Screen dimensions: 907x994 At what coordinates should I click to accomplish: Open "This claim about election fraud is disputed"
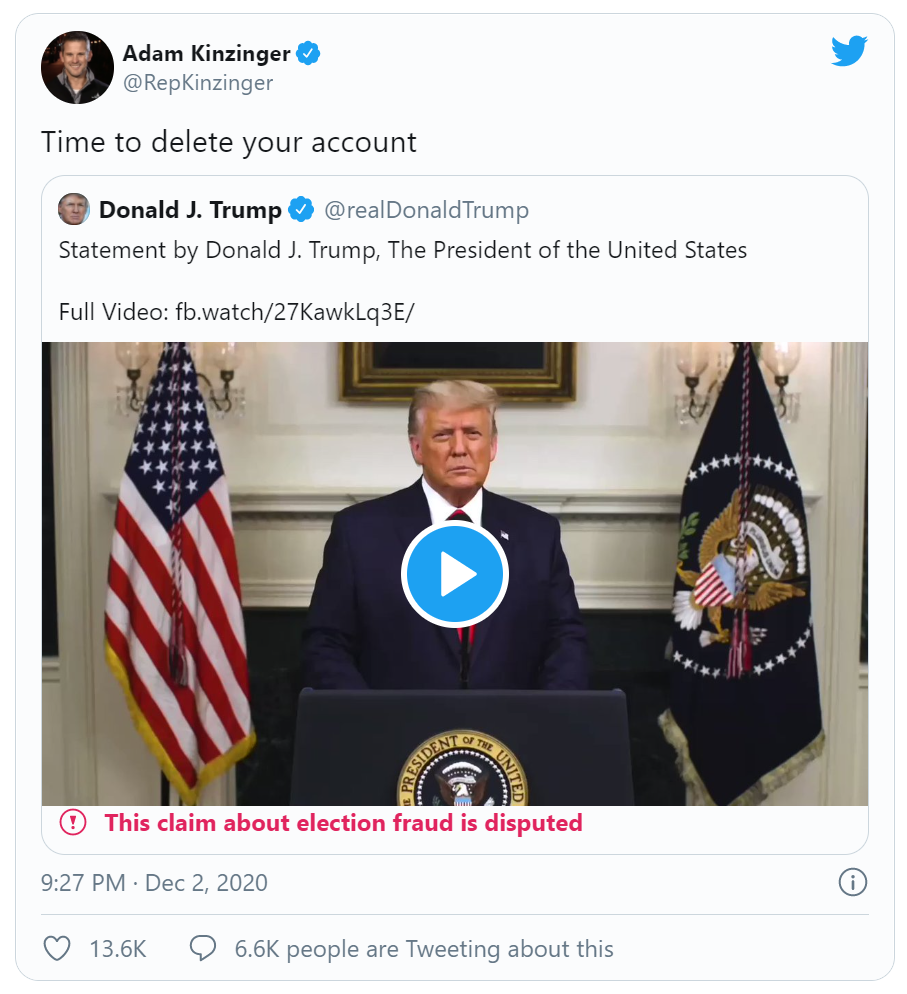click(x=343, y=823)
